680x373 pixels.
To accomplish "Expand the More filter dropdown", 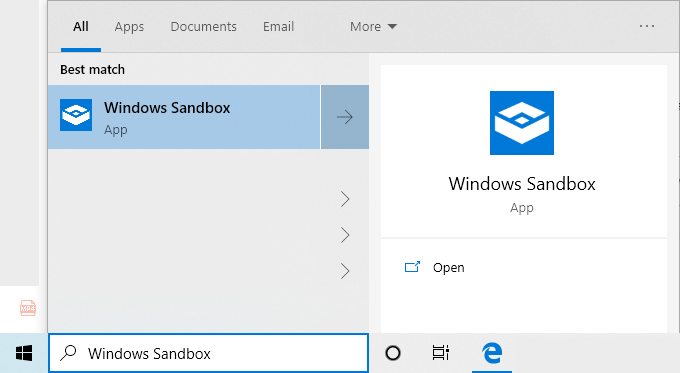I will point(373,26).
